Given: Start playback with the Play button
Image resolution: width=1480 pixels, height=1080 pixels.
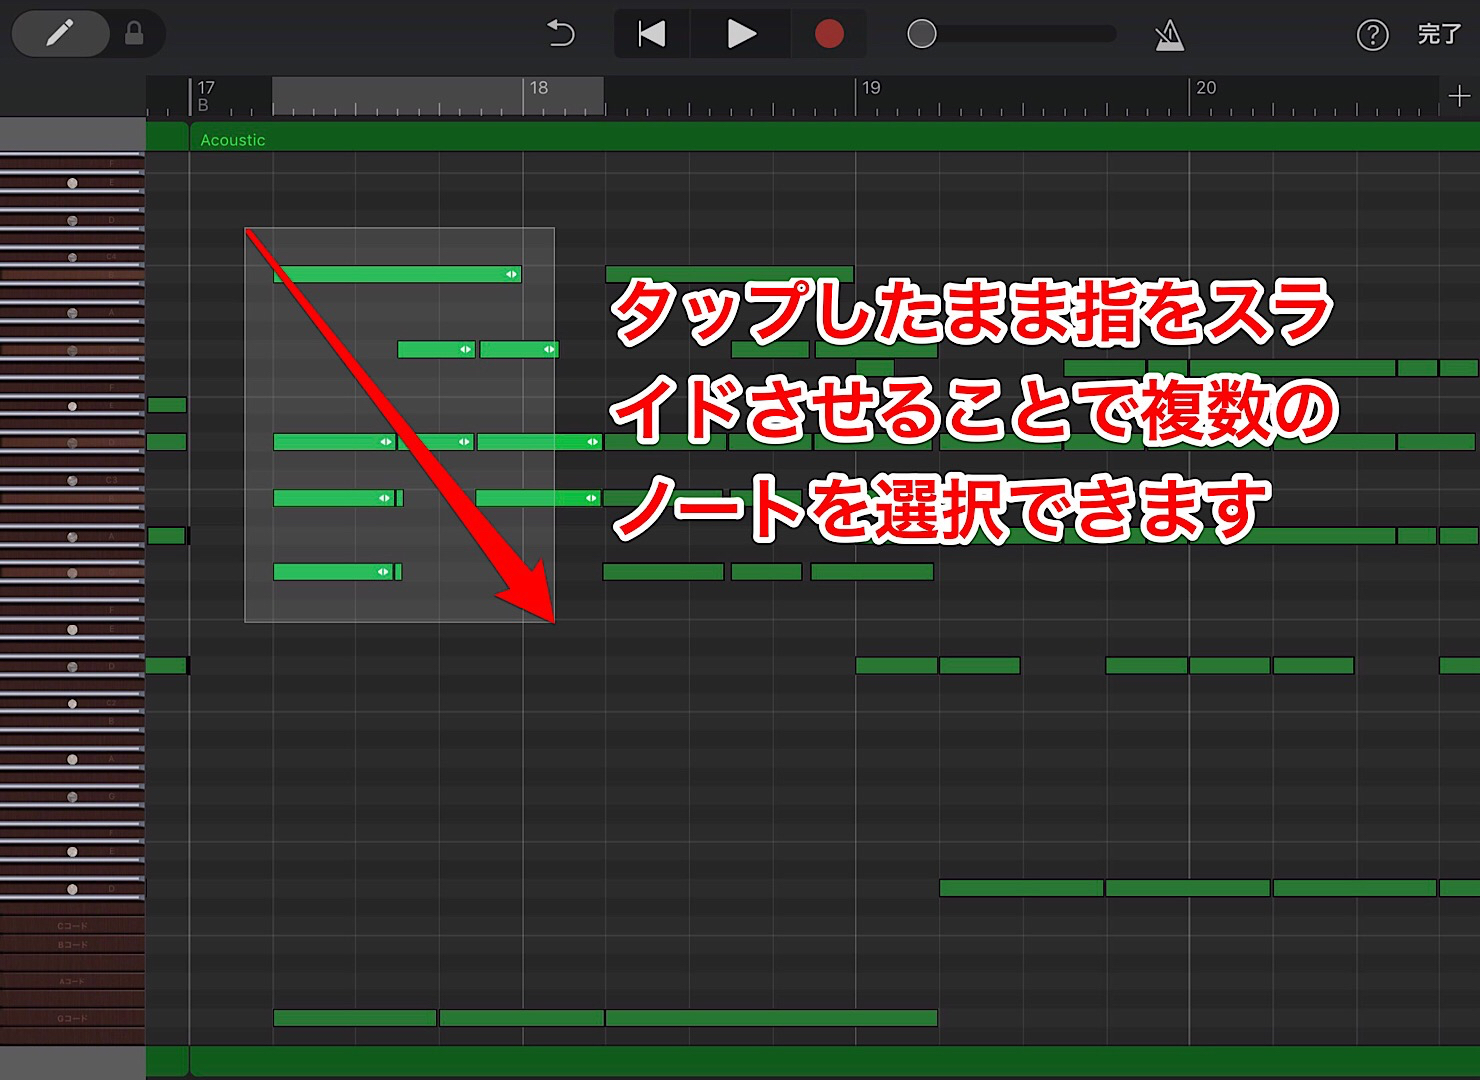Looking at the screenshot, I should coord(741,34).
